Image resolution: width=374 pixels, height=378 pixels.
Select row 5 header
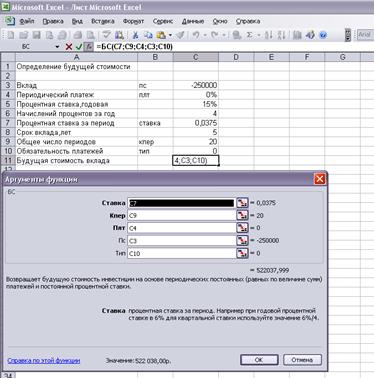pos(7,104)
